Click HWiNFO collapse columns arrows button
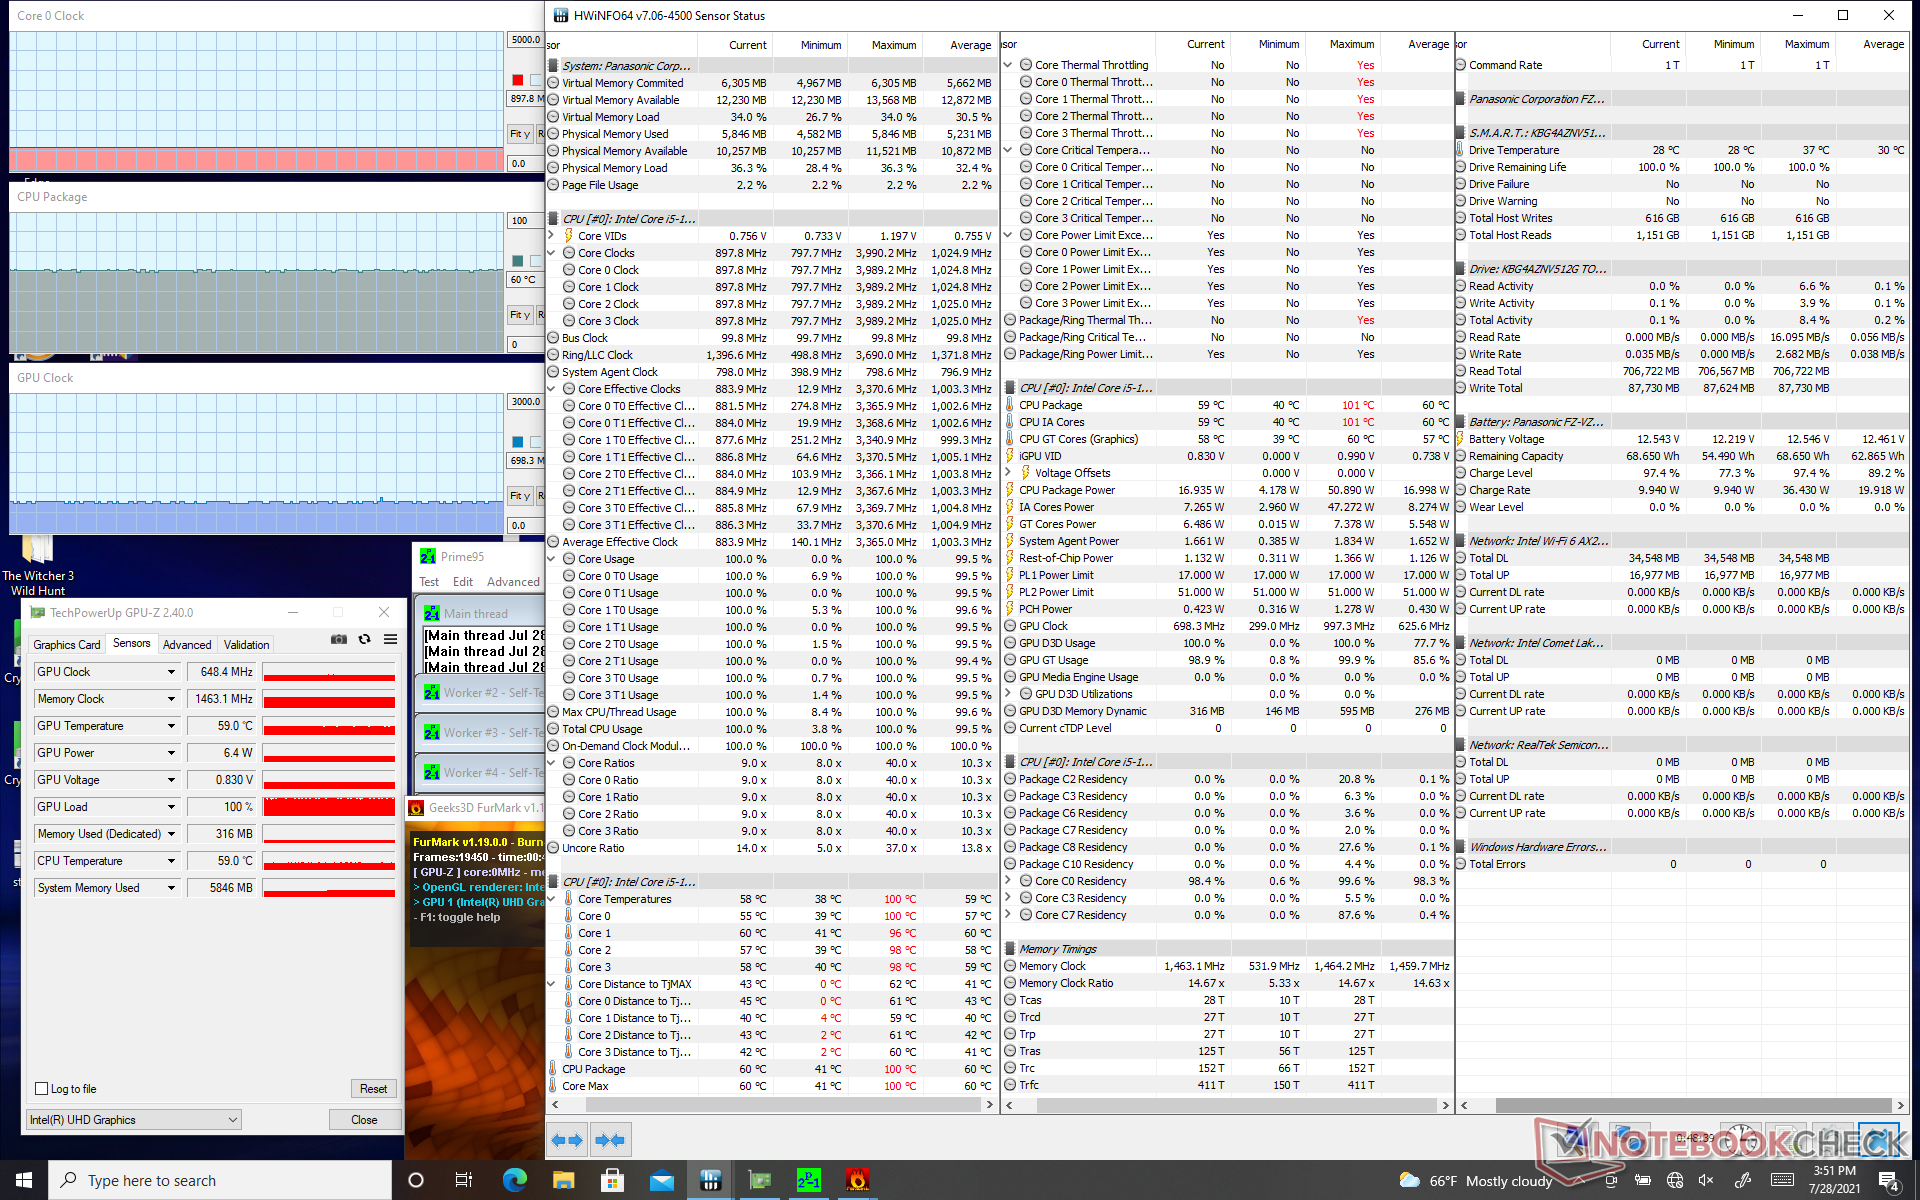The height and width of the screenshot is (1200, 1920). point(609,1140)
